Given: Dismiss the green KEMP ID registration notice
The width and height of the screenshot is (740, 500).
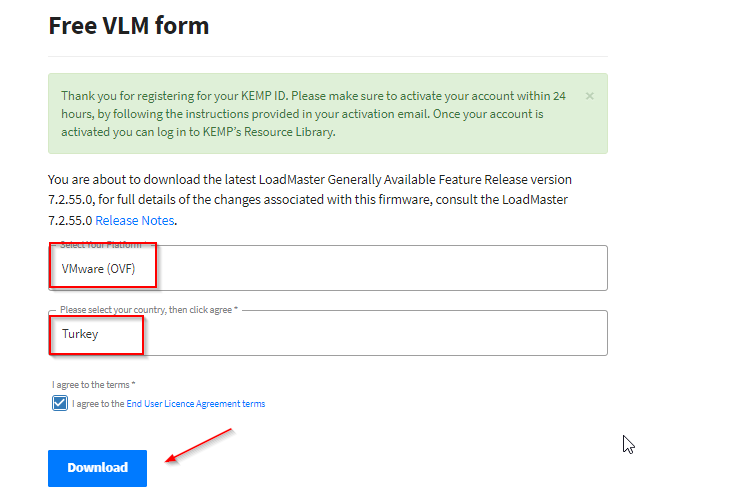Looking at the screenshot, I should coord(589,96).
